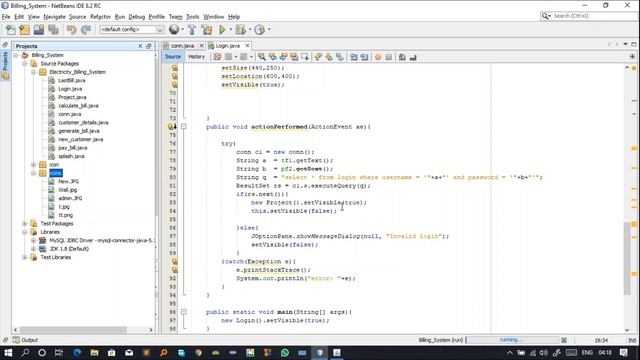Open the default config combo box
The image size is (640, 360).
coord(131,29)
